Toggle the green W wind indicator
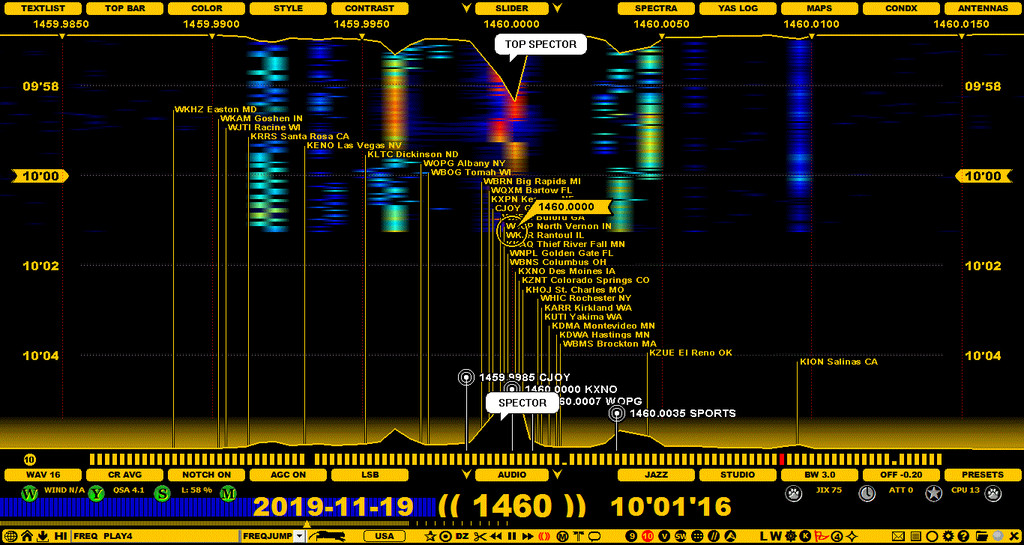 29,493
